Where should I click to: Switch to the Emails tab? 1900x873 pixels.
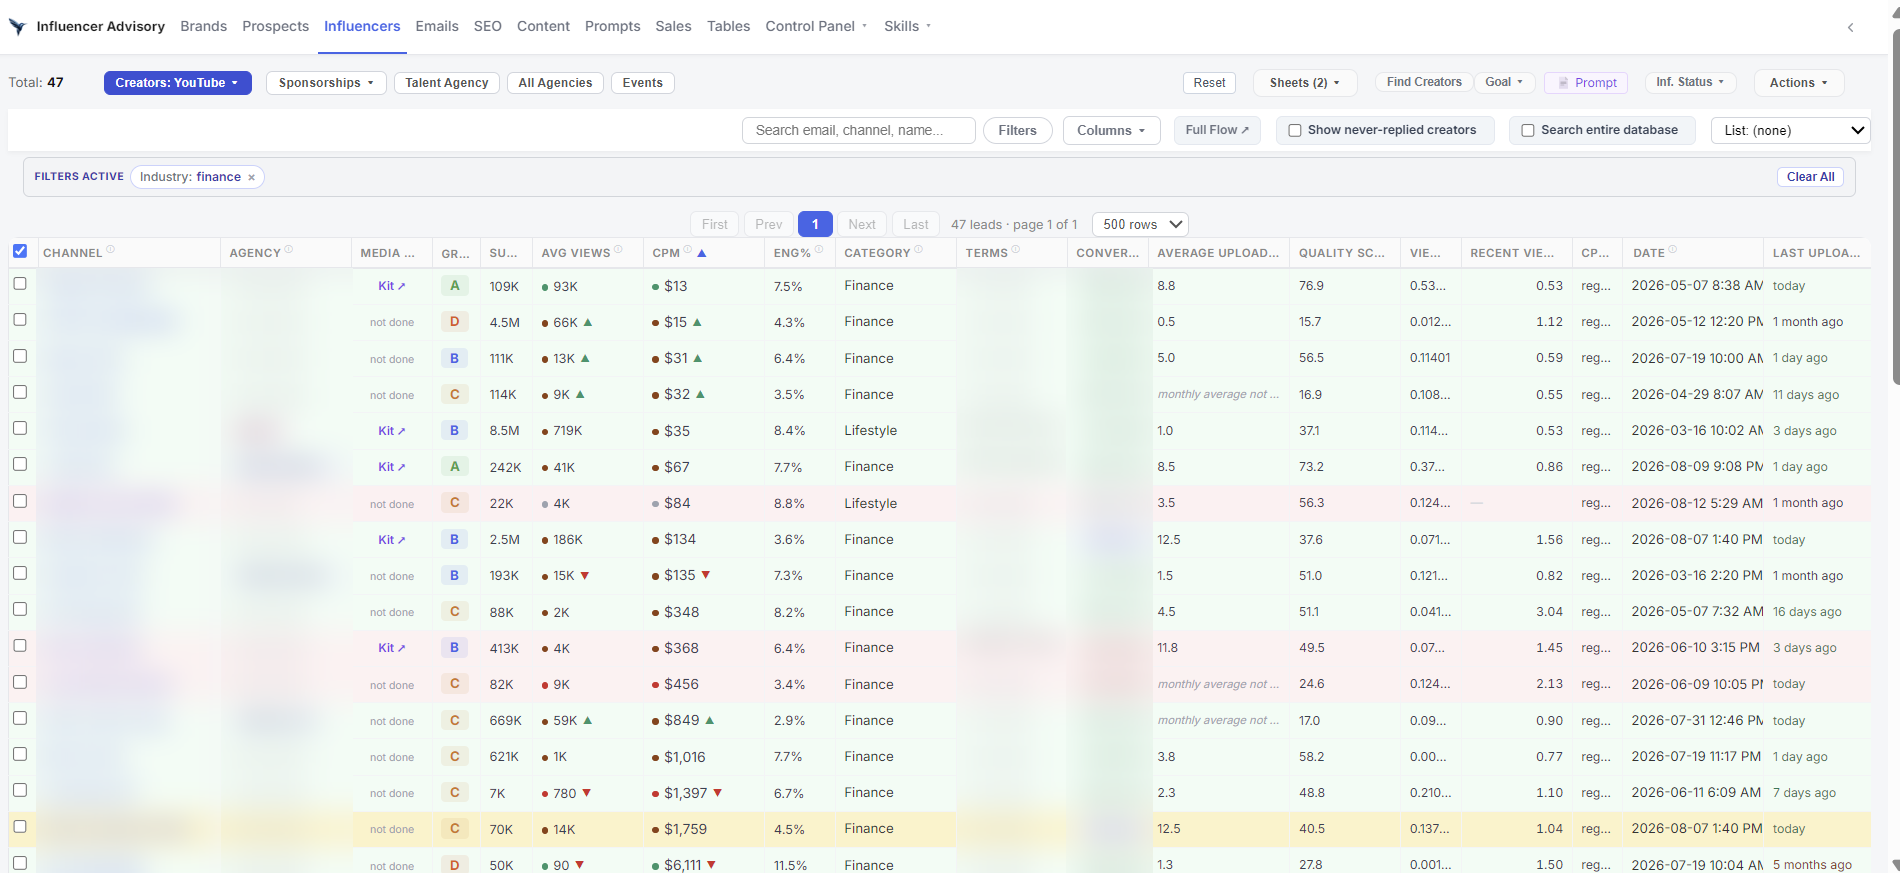pos(437,27)
